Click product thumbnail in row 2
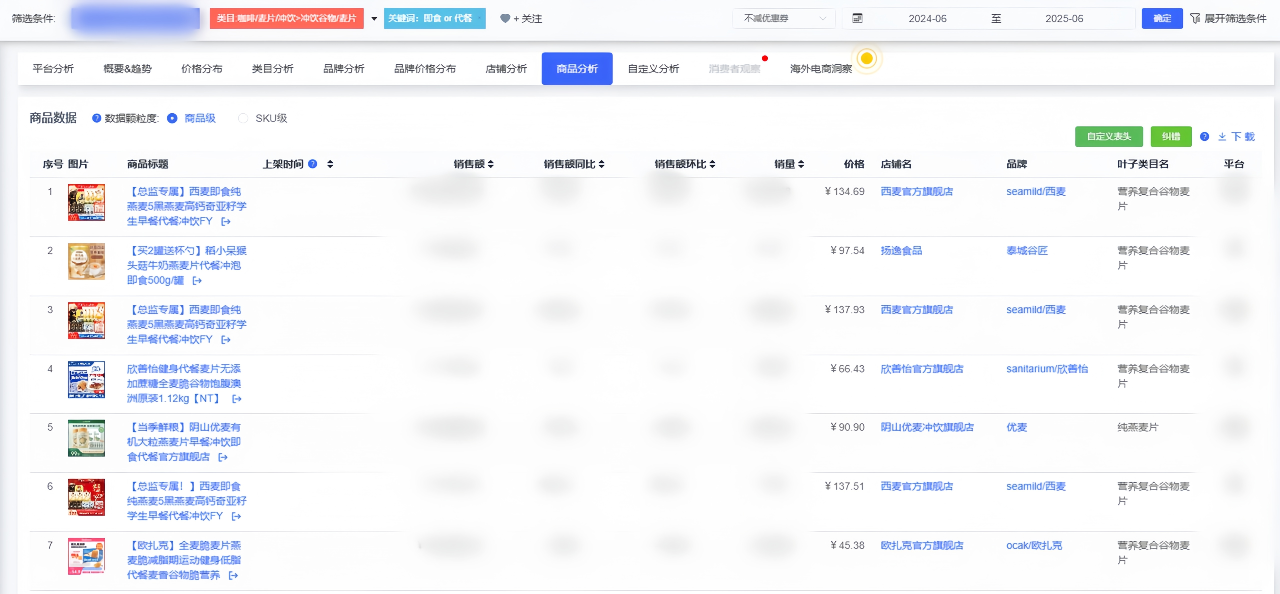 coord(86,261)
